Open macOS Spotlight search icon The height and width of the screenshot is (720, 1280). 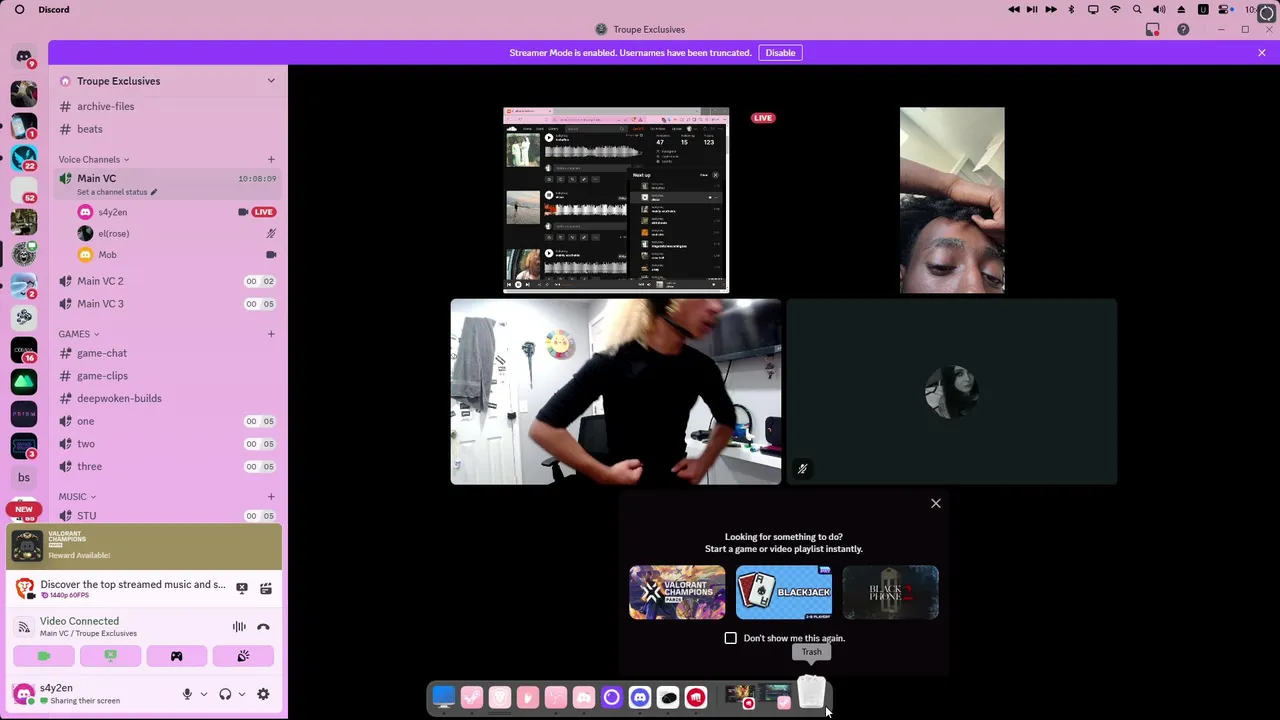coord(1137,10)
